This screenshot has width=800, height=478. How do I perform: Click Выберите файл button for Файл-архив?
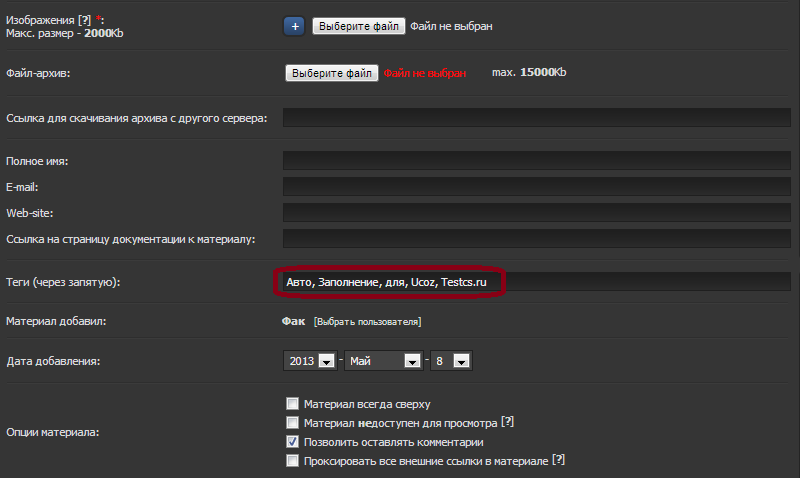(332, 73)
